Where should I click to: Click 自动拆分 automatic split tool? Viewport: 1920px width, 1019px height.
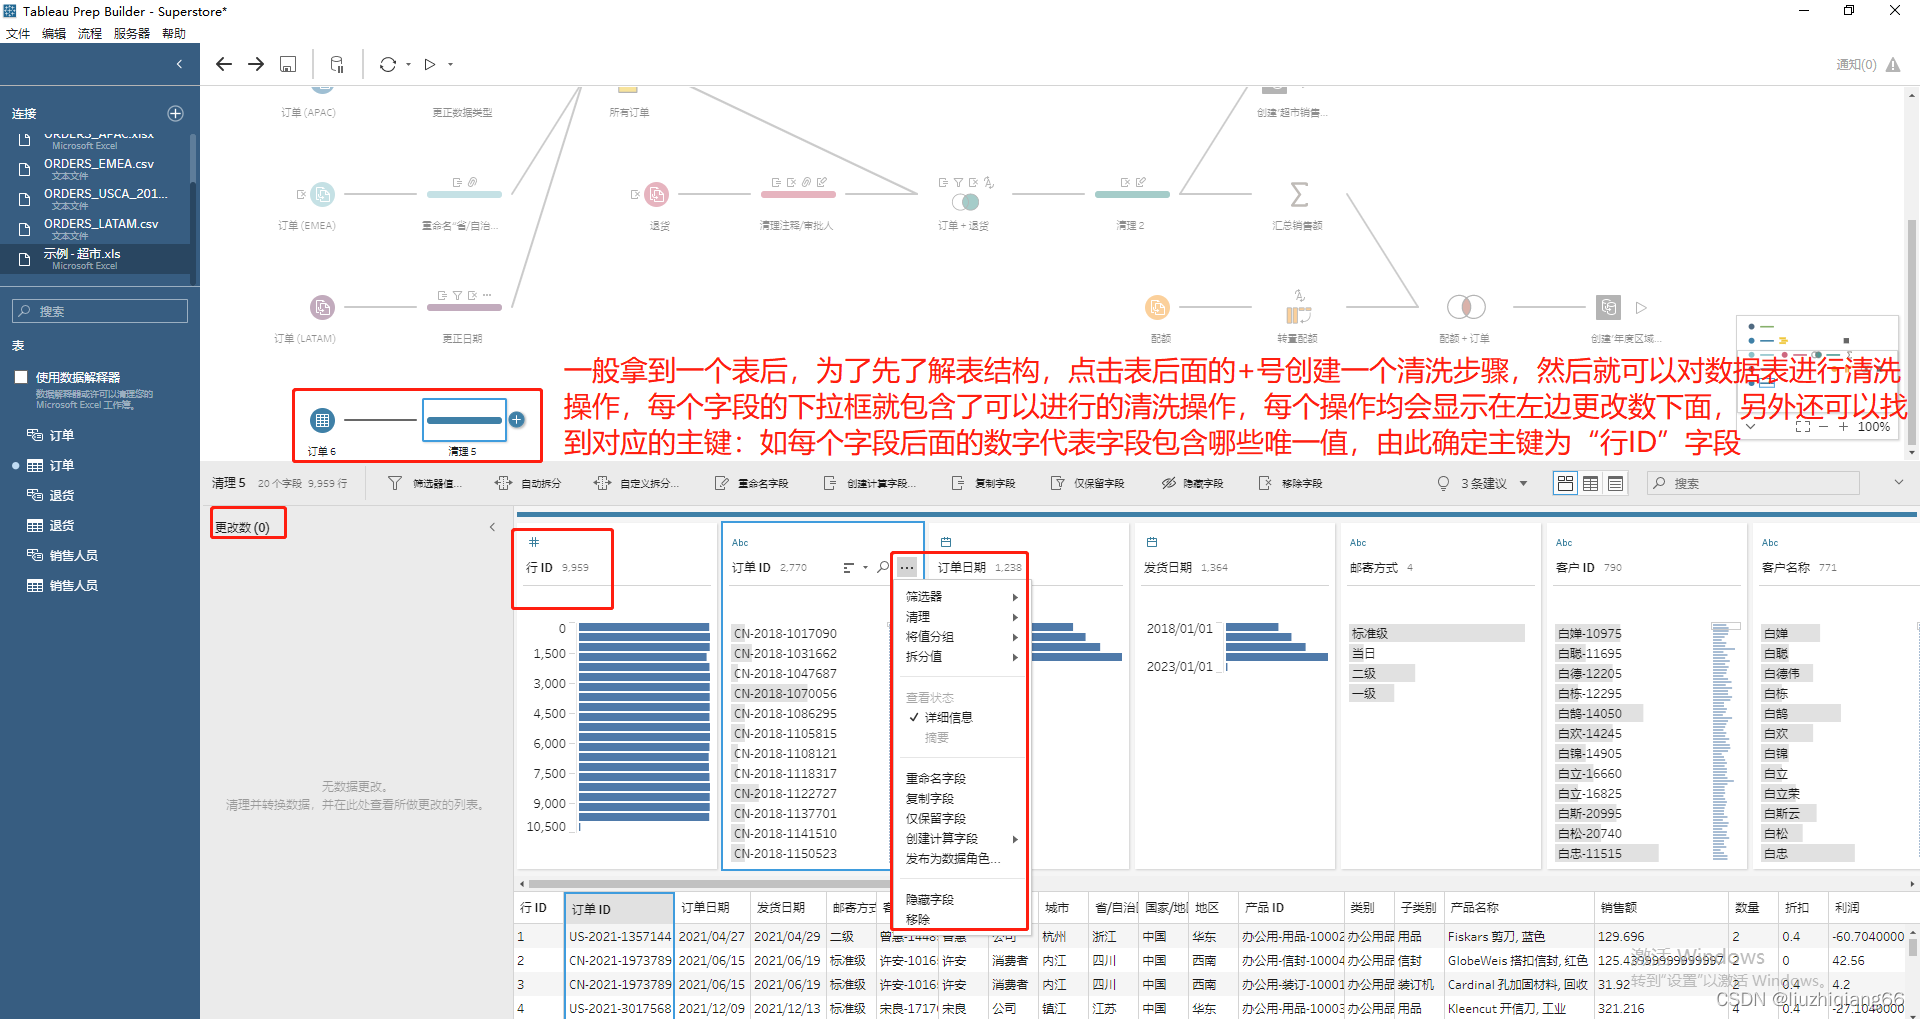(528, 483)
